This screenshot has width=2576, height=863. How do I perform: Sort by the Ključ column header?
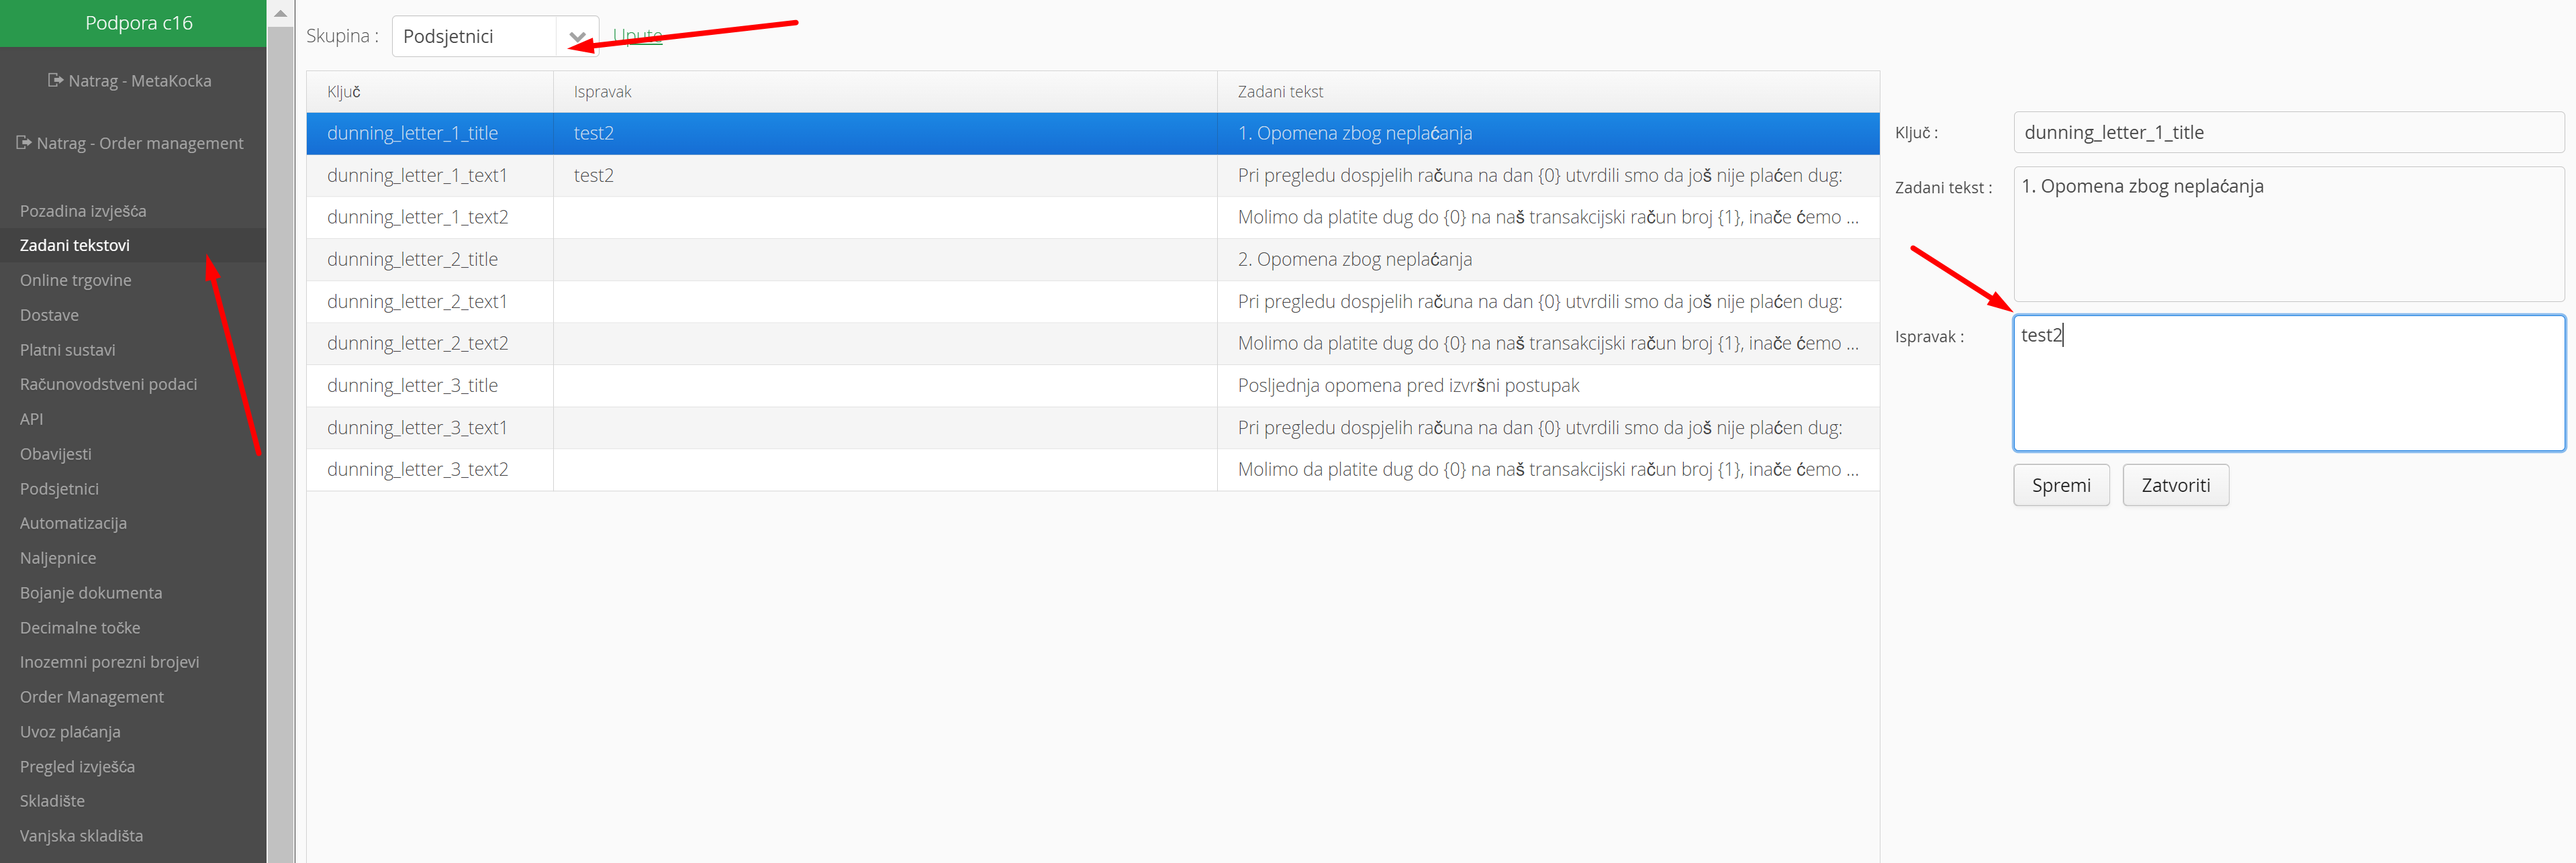(x=344, y=92)
